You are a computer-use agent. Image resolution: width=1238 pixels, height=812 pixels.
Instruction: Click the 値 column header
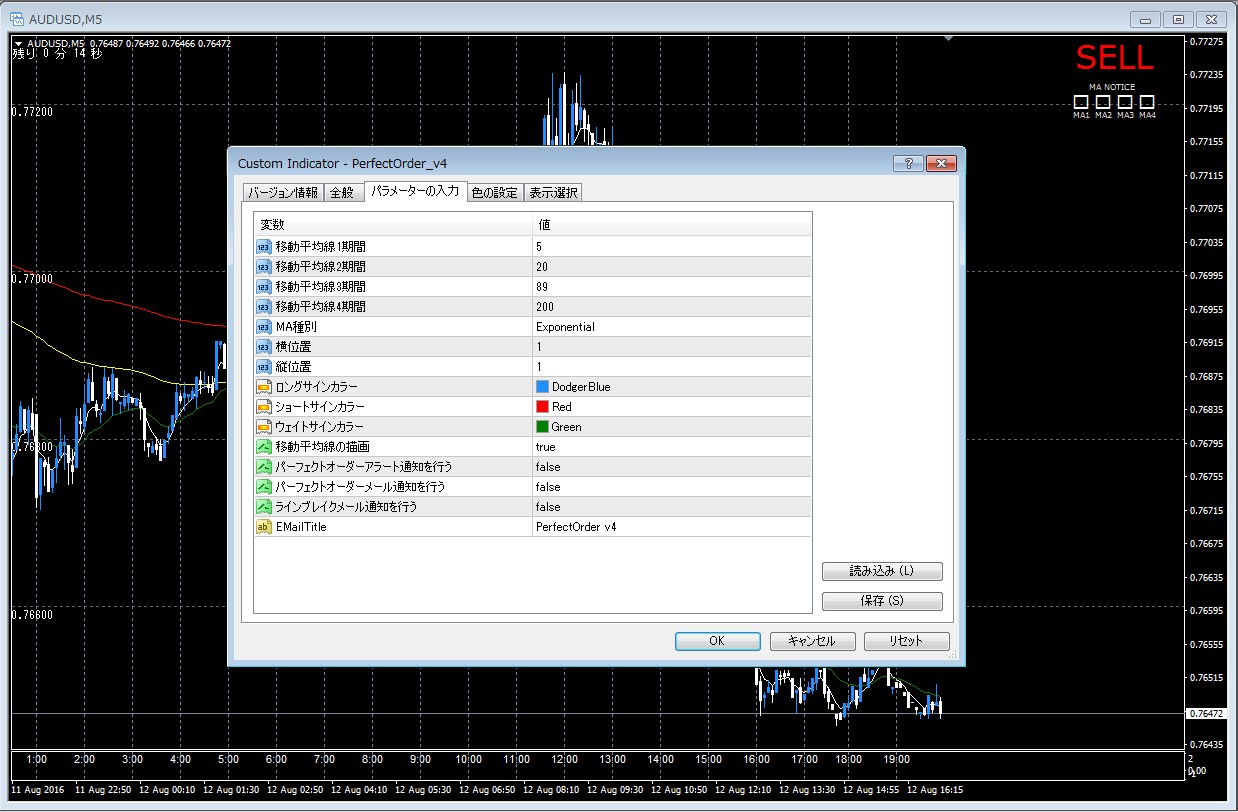click(x=672, y=224)
